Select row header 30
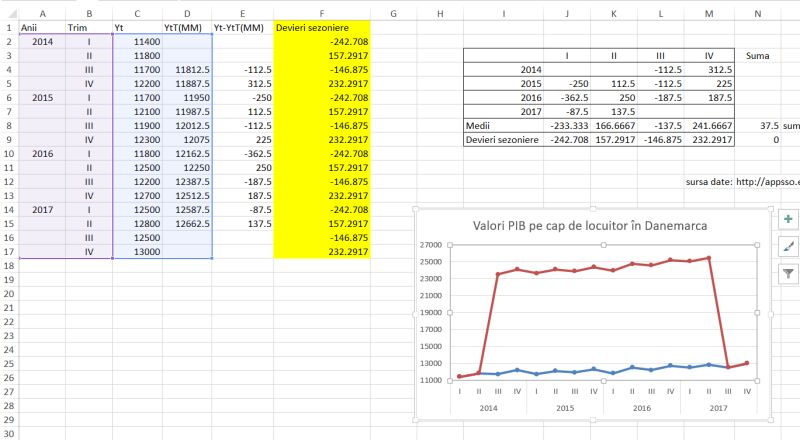Screen dimensions: 800x440 click(x=9, y=433)
